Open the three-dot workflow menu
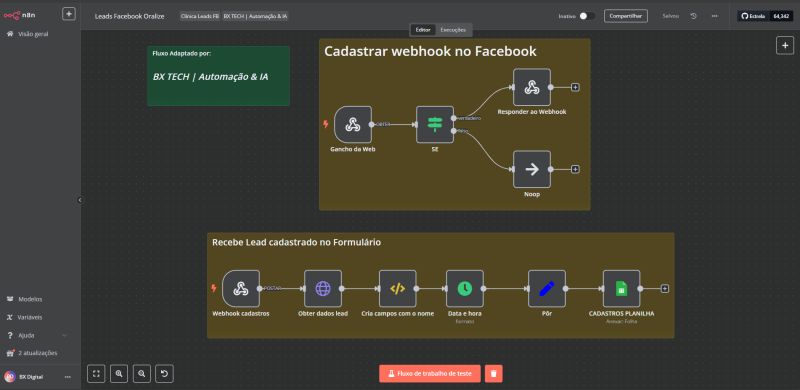The width and height of the screenshot is (800, 390). 715,16
